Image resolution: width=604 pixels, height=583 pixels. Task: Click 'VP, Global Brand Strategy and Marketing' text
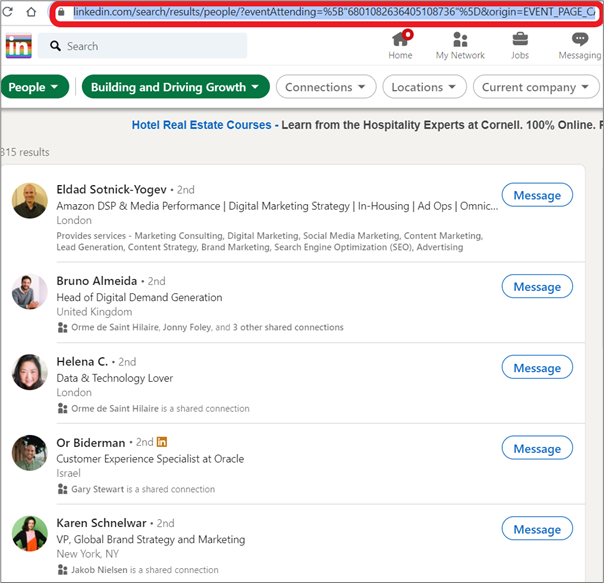pos(151,539)
